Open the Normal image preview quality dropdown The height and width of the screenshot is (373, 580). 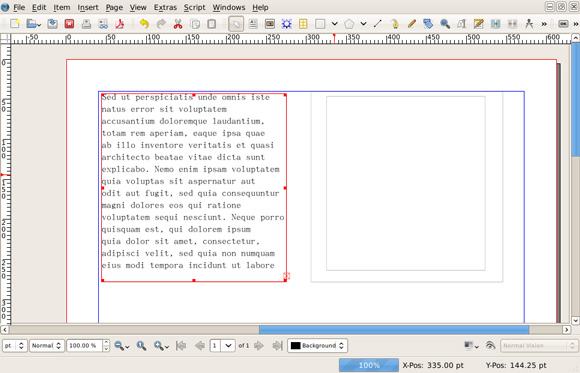47,346
